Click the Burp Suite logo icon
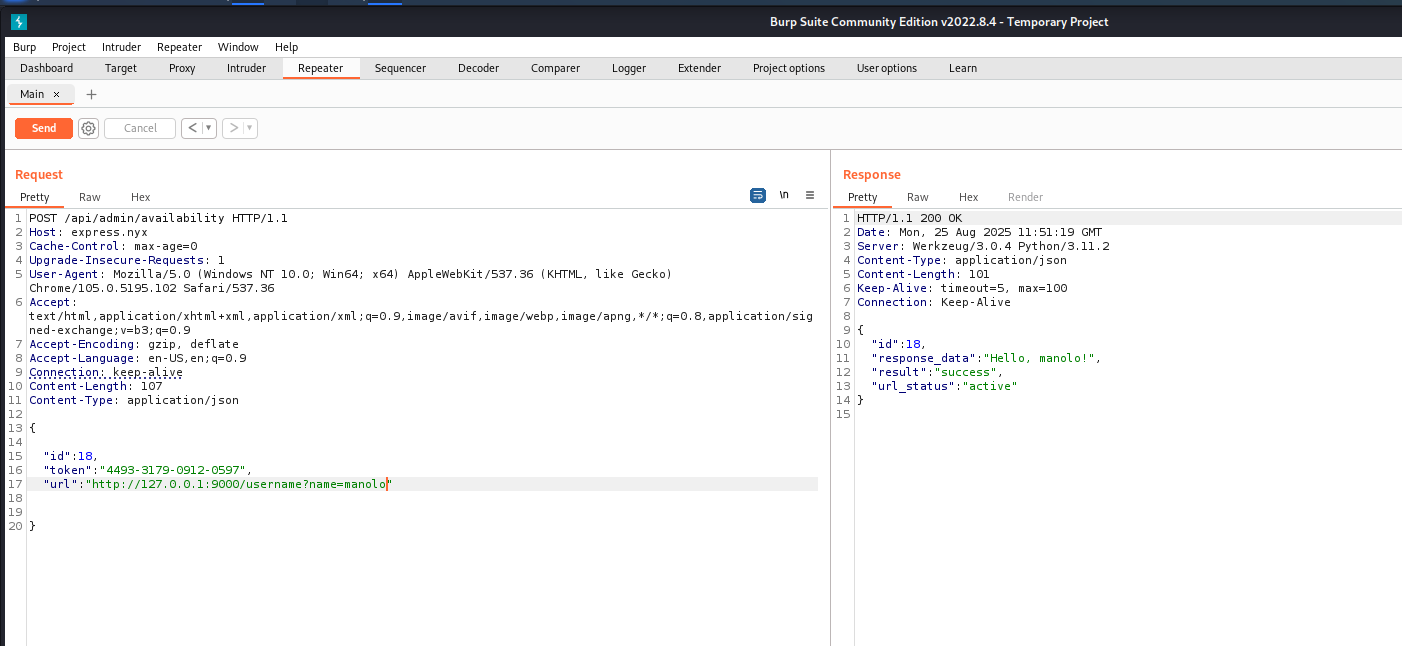The height and width of the screenshot is (646, 1402). click(x=18, y=22)
